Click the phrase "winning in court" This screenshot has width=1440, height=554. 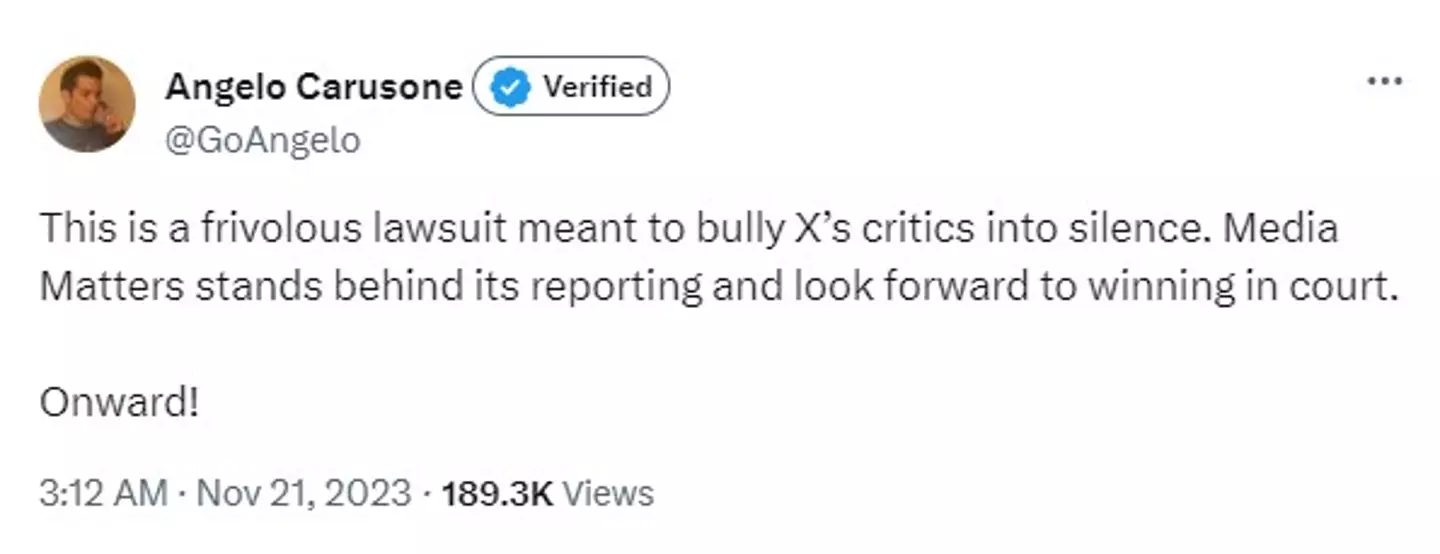point(1240,287)
